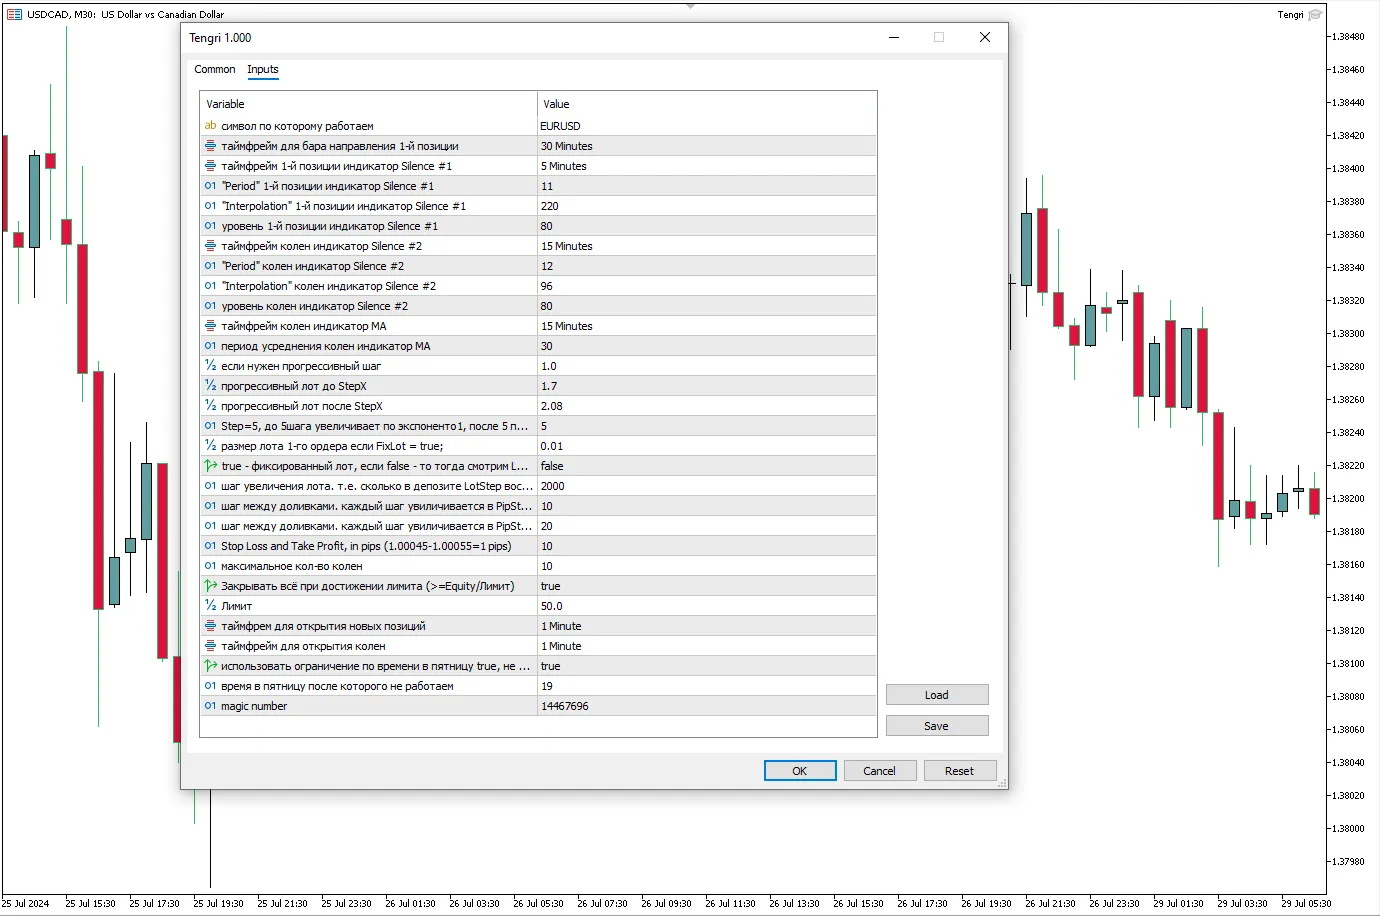The image size is (1380, 917).
Task: Select the value 2.08 for лот после StepX
Action: click(707, 406)
